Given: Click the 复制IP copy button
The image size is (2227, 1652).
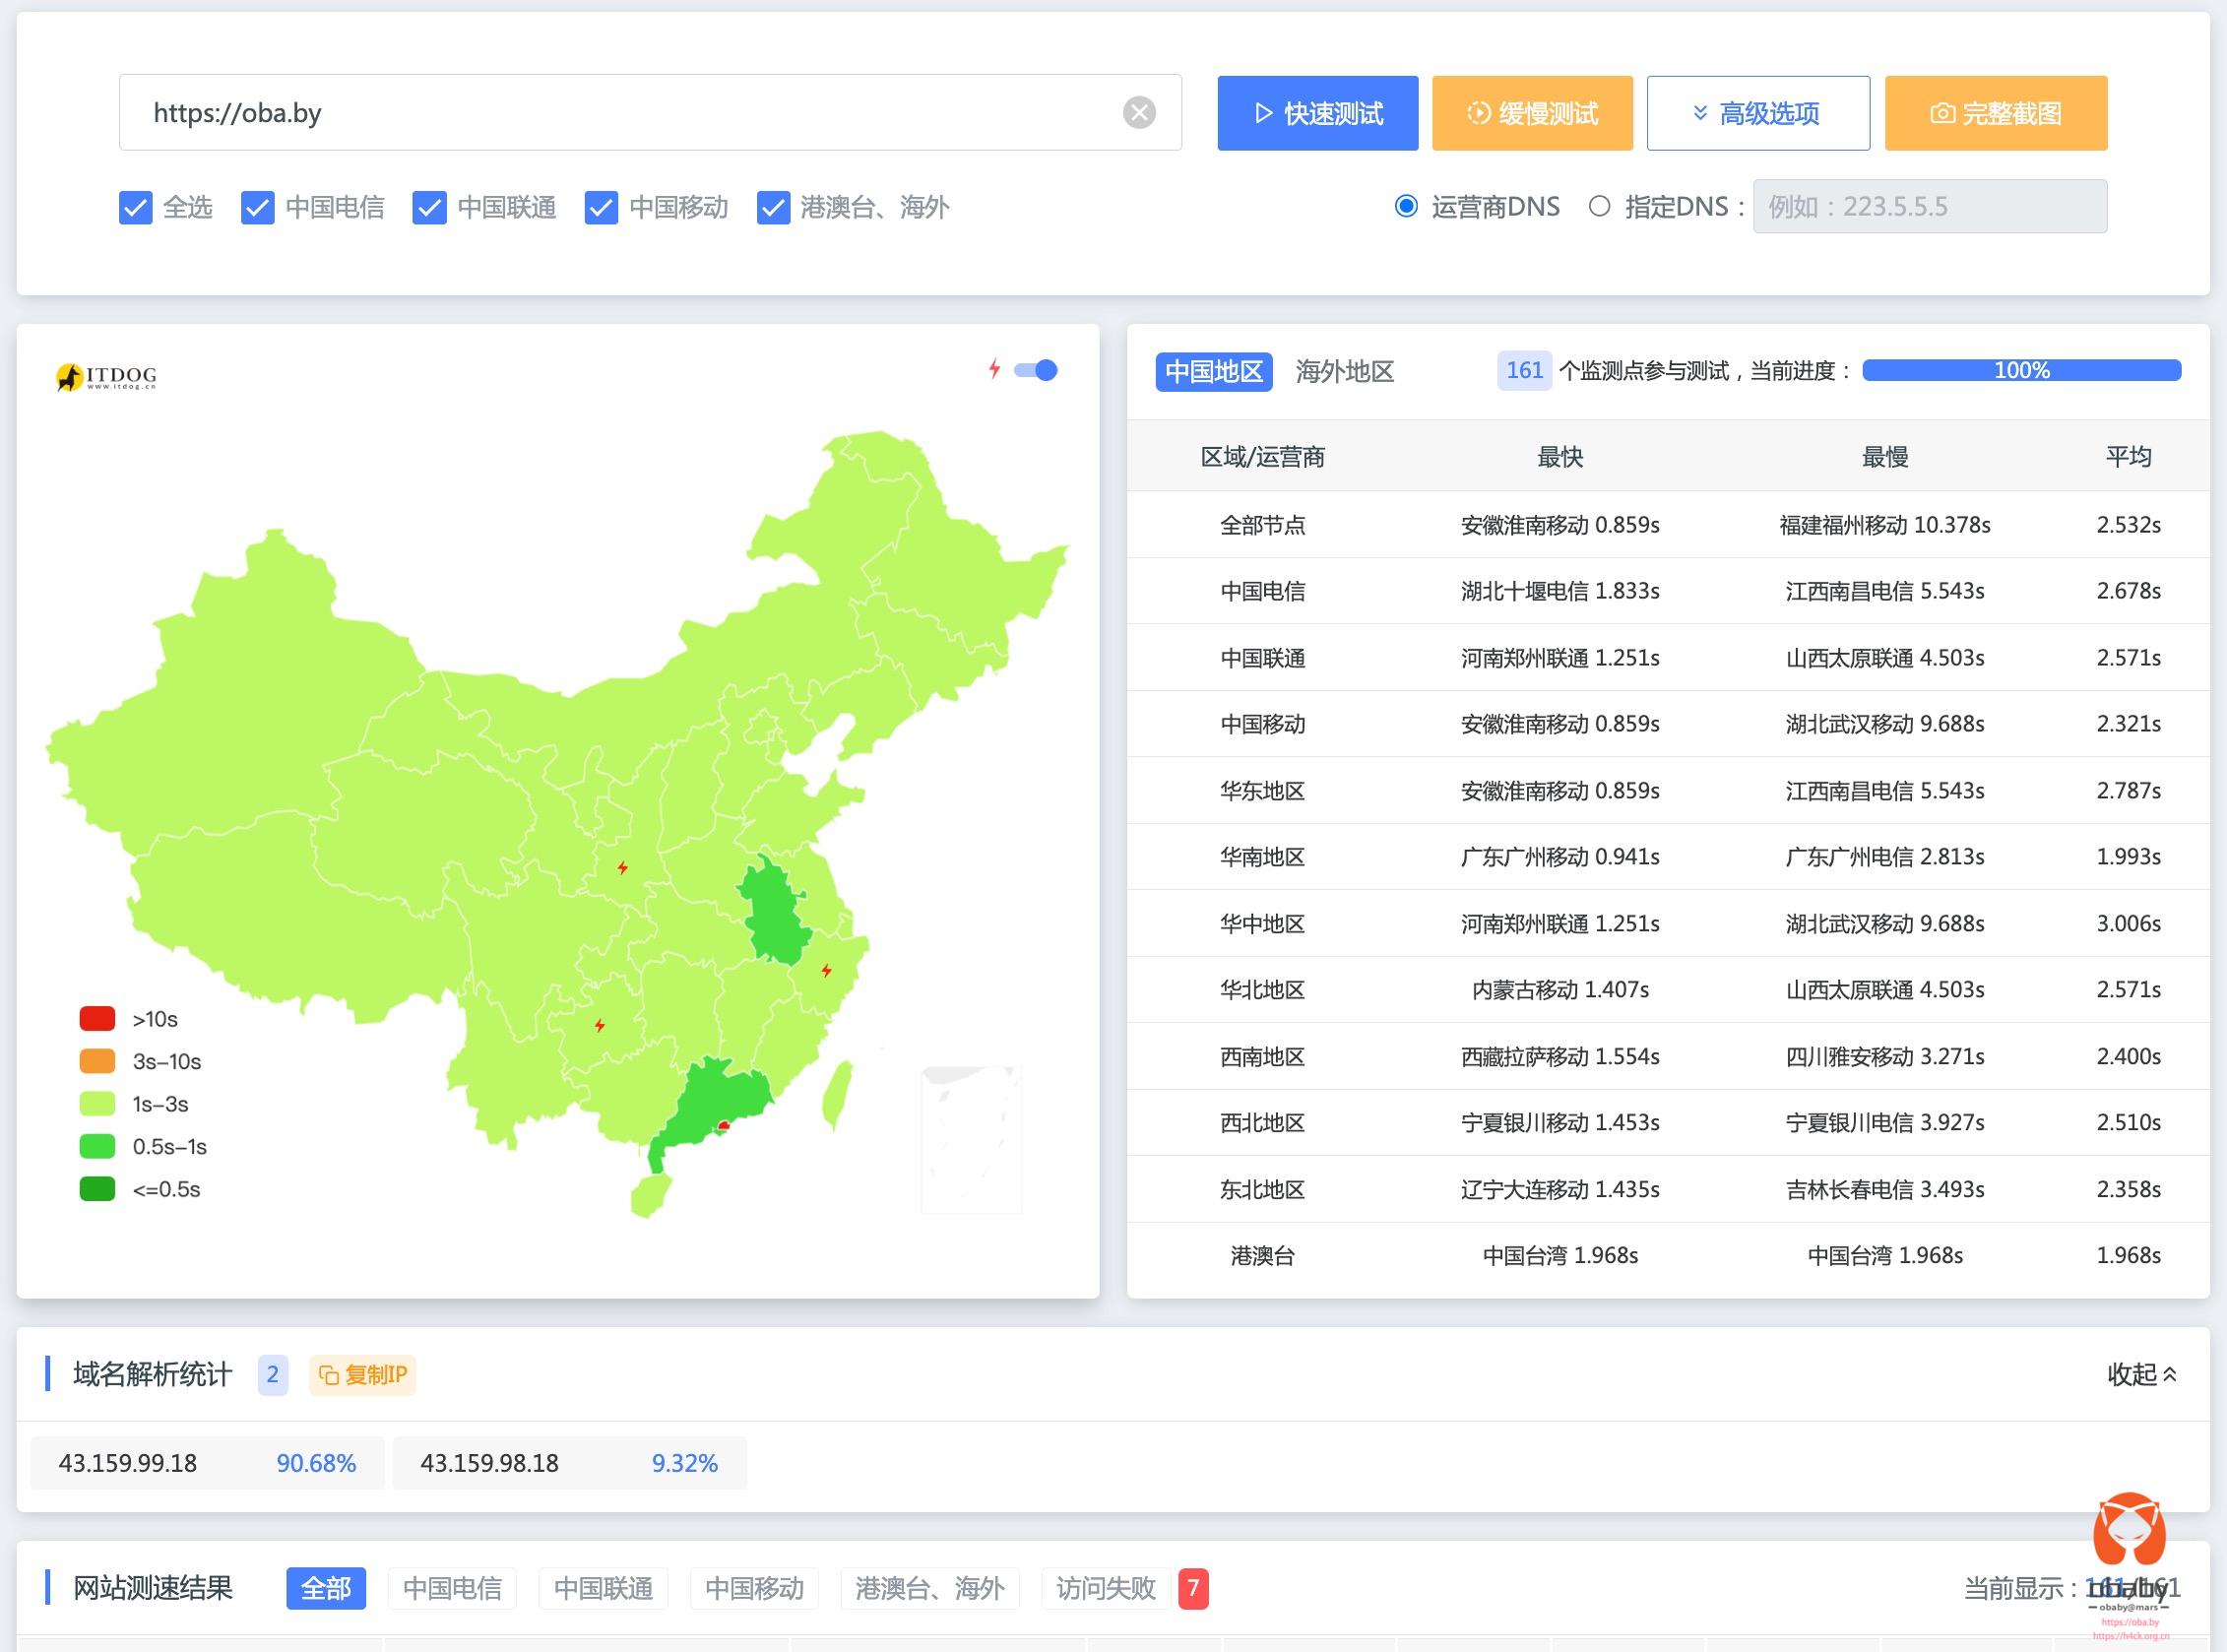Looking at the screenshot, I should [362, 1375].
